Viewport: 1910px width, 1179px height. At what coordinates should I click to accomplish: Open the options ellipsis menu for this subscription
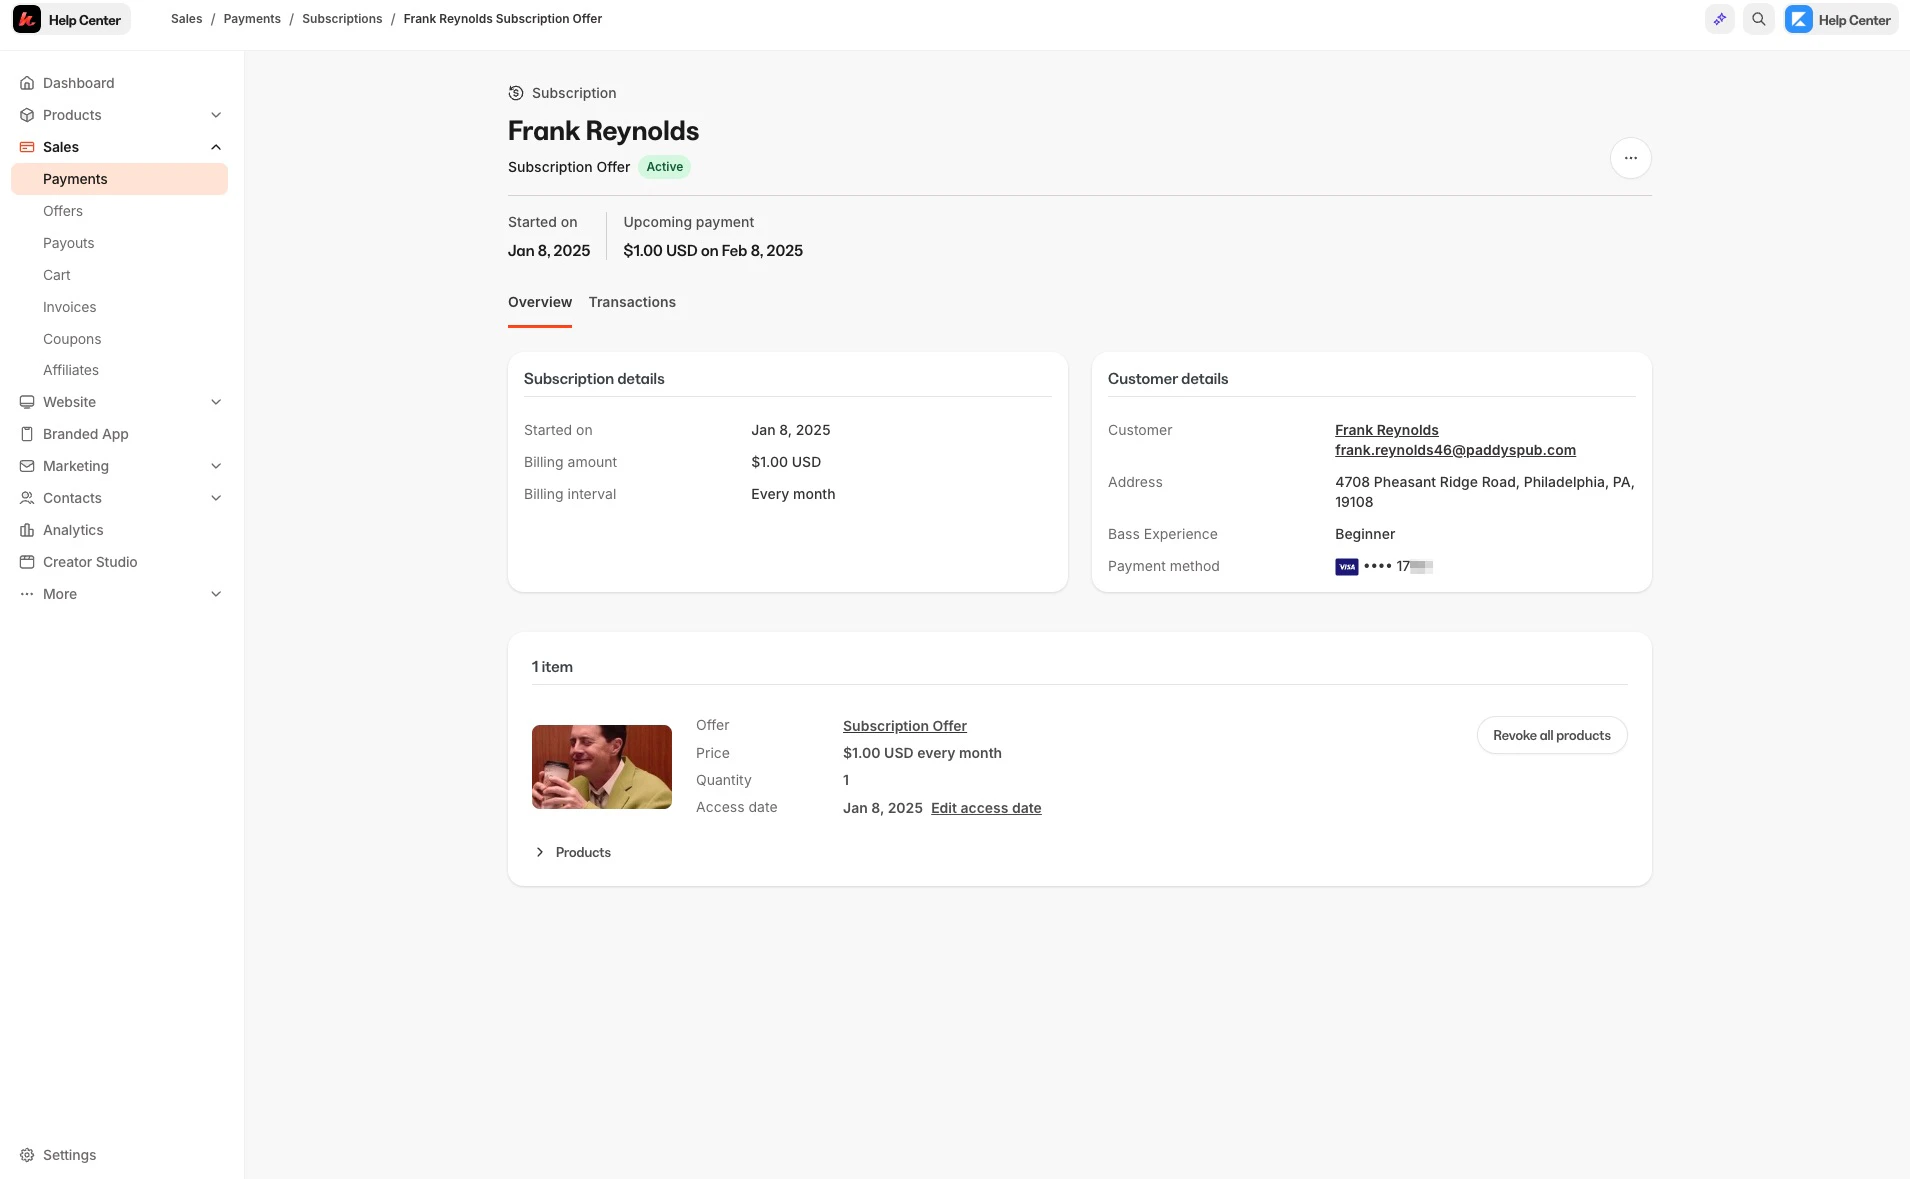(1630, 158)
